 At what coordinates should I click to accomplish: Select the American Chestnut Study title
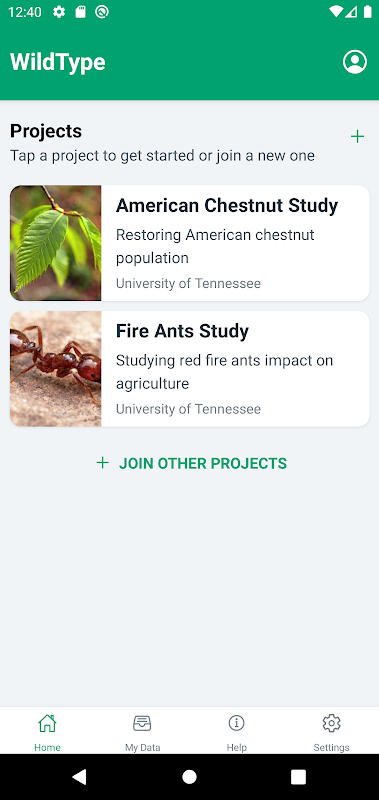tap(227, 206)
